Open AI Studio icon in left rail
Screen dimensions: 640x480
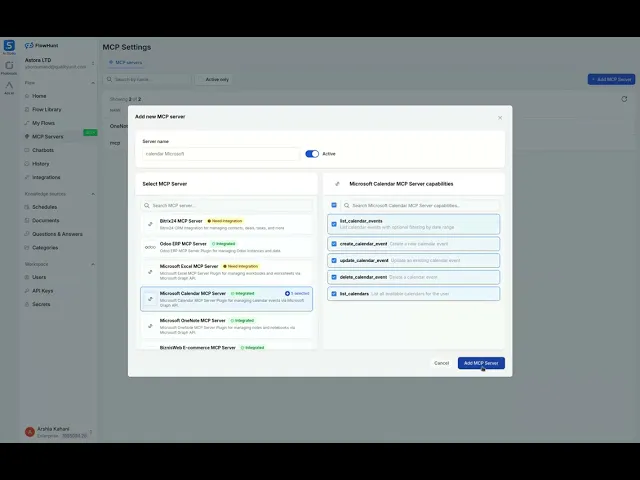(9, 45)
